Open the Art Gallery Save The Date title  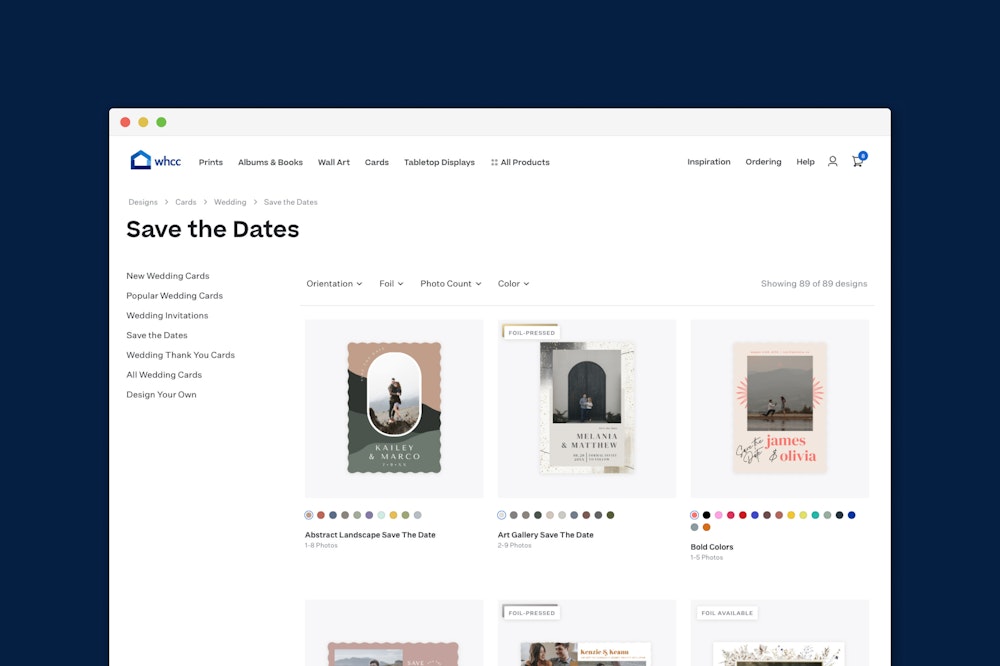[x=545, y=535]
